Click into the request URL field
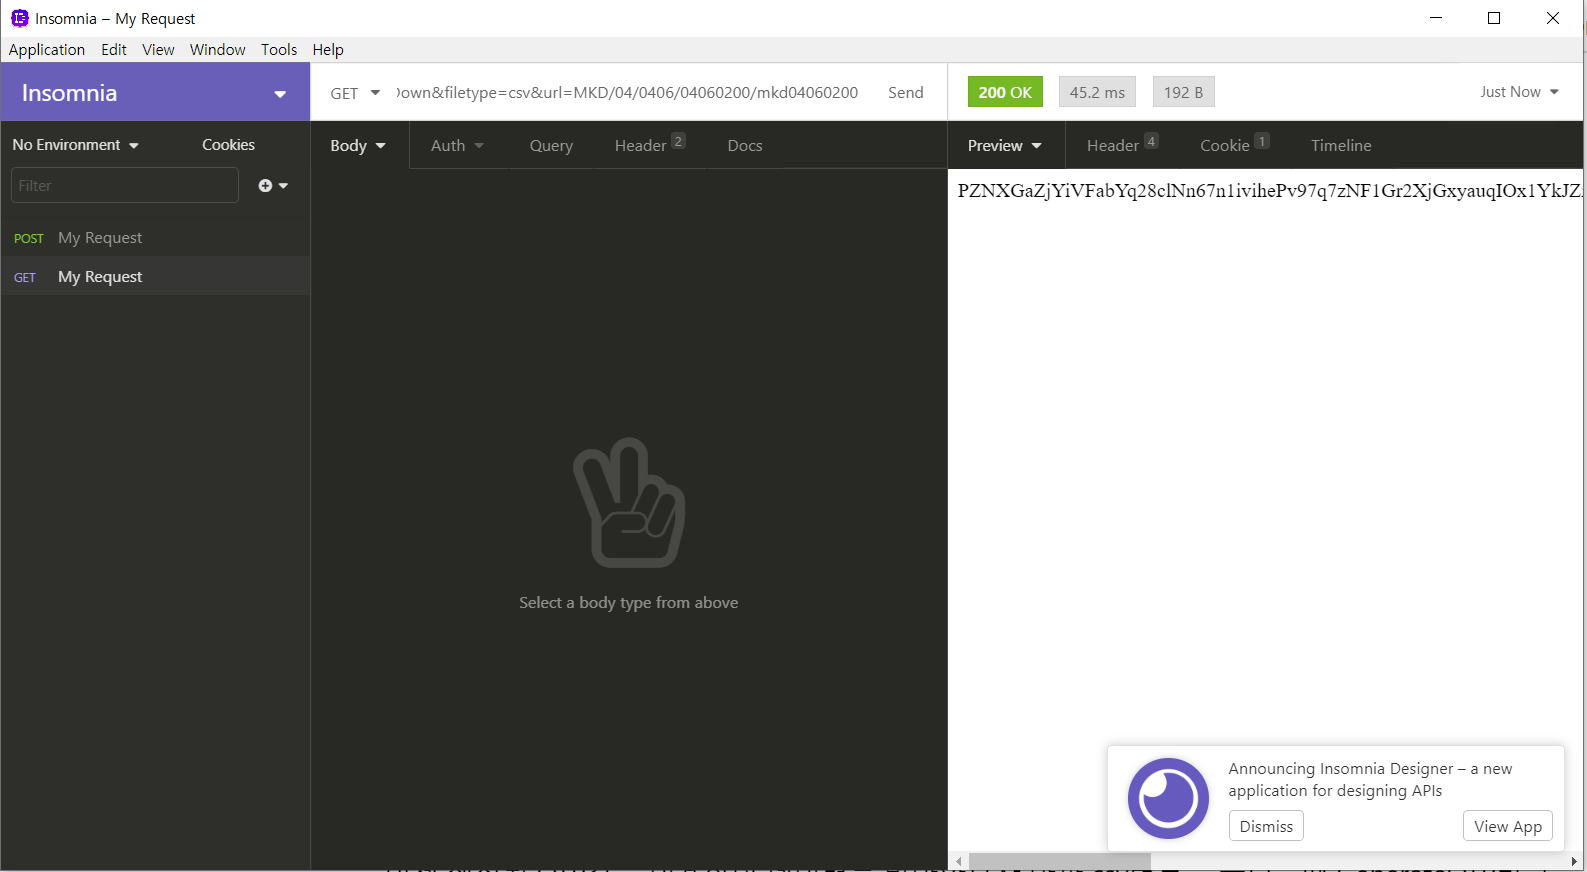1587x872 pixels. pos(627,93)
